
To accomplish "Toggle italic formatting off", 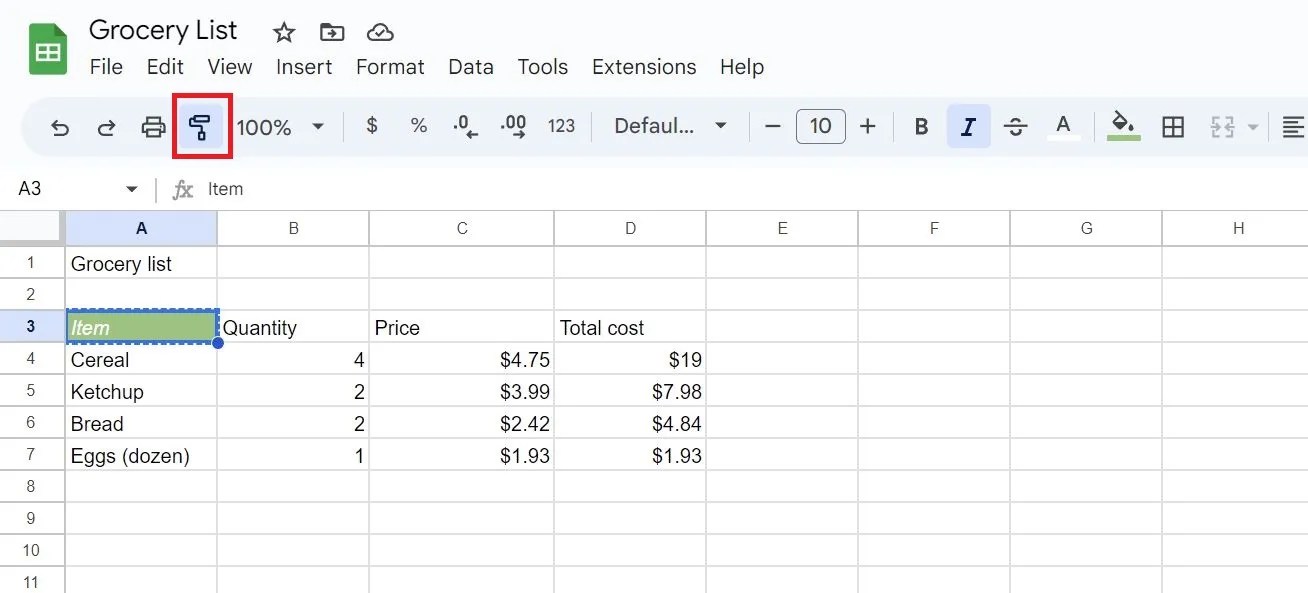I will (x=968, y=127).
